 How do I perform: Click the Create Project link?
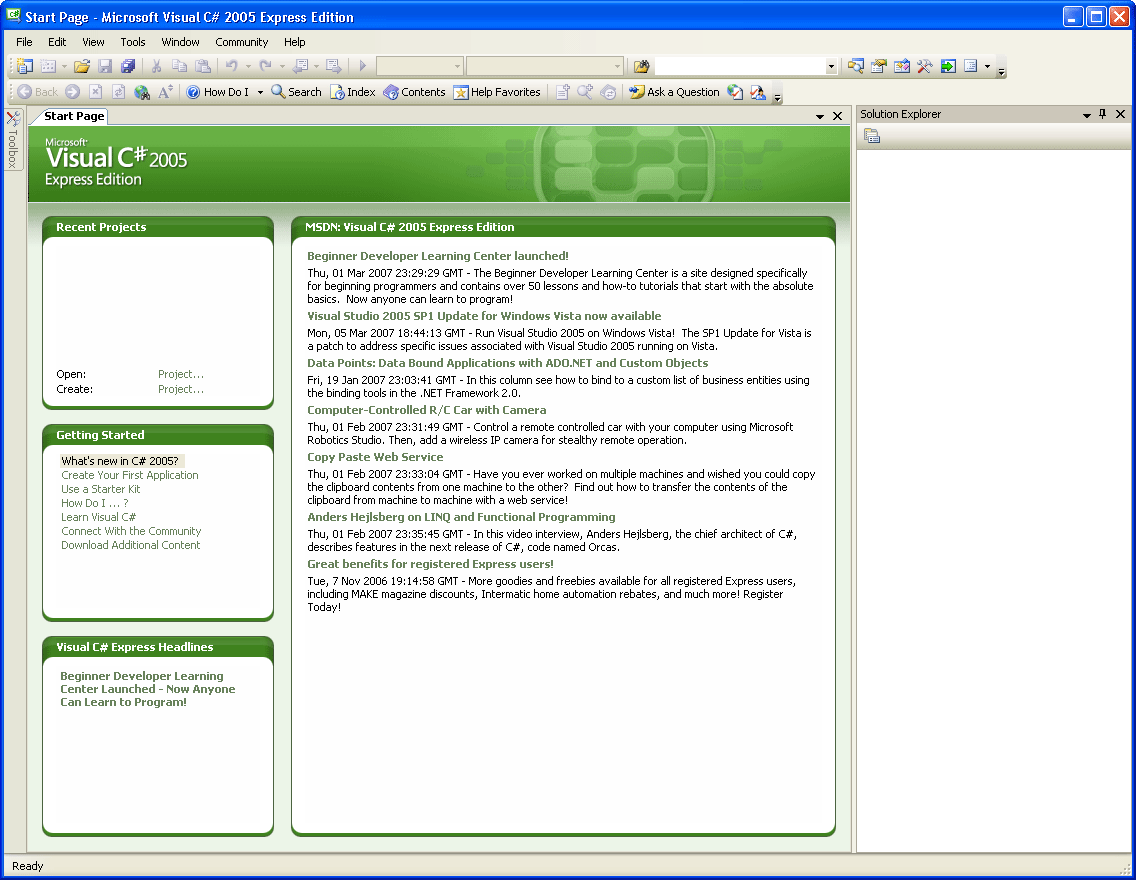(x=181, y=389)
